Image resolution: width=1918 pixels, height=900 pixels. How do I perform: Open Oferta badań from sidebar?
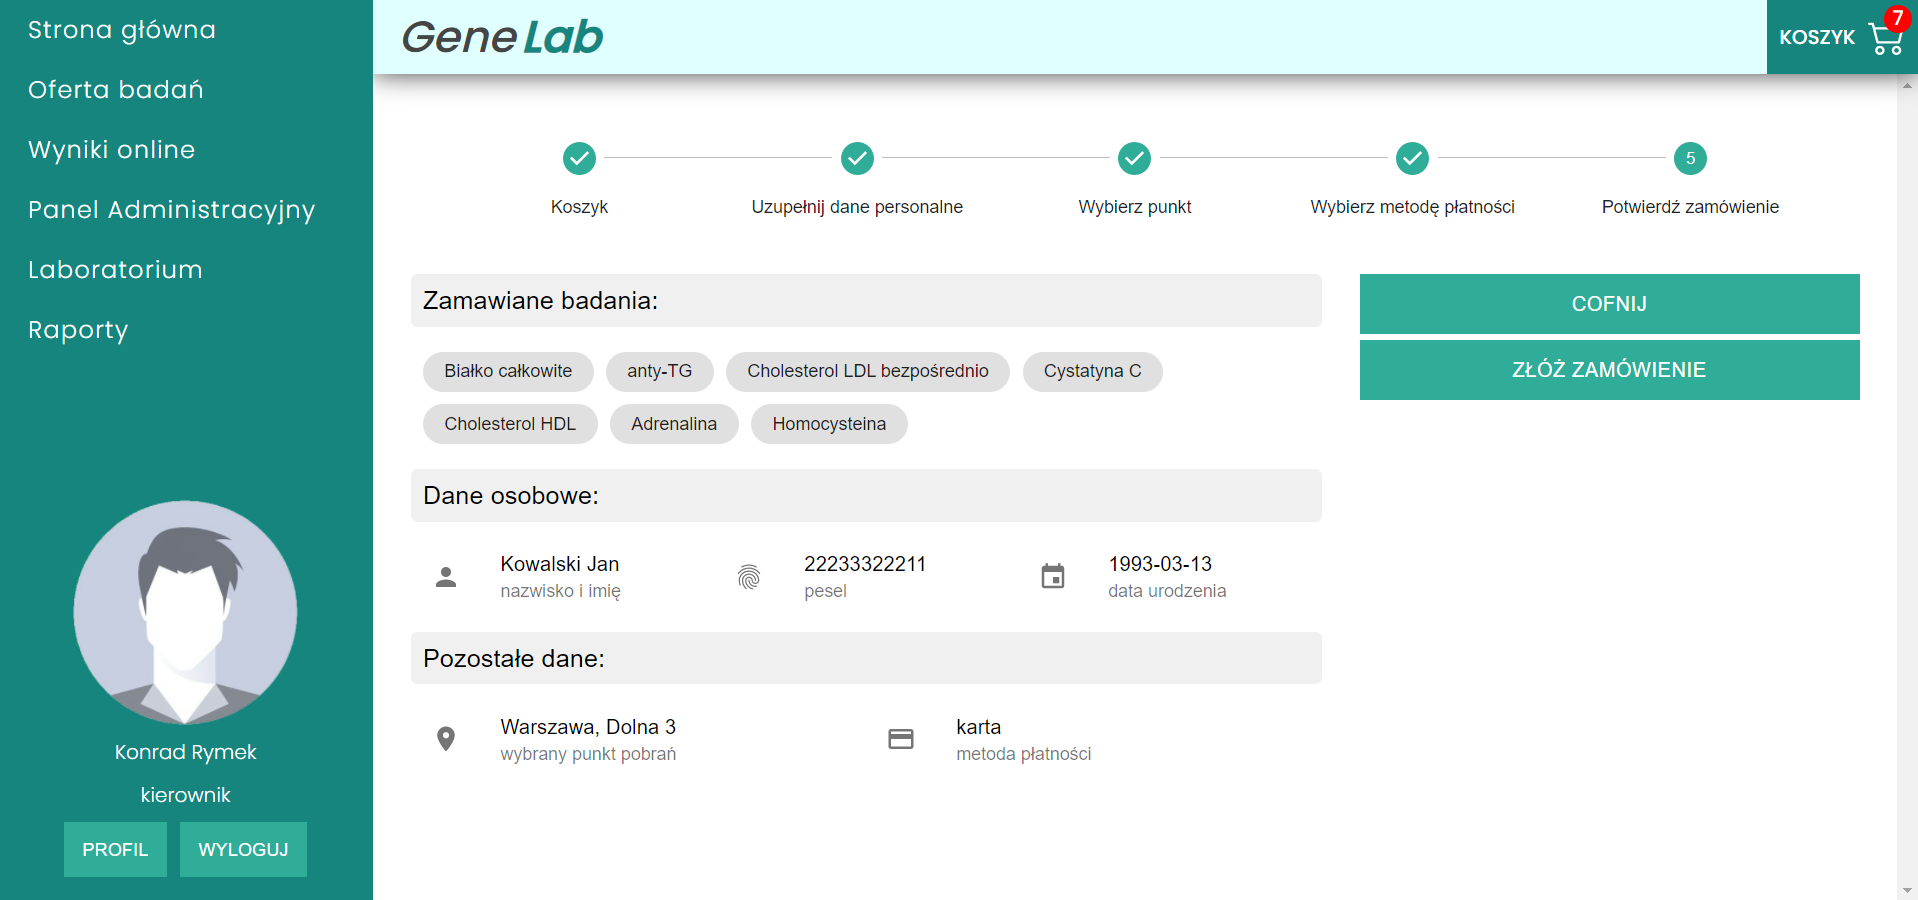tap(116, 90)
